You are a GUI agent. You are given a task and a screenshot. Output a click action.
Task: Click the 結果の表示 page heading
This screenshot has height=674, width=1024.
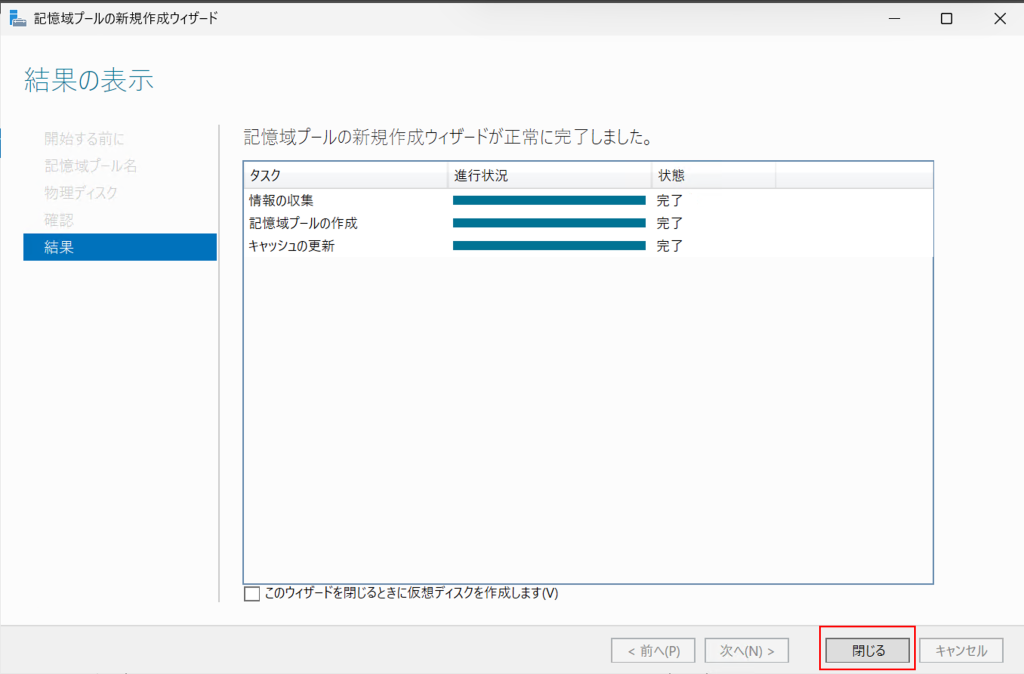point(89,80)
